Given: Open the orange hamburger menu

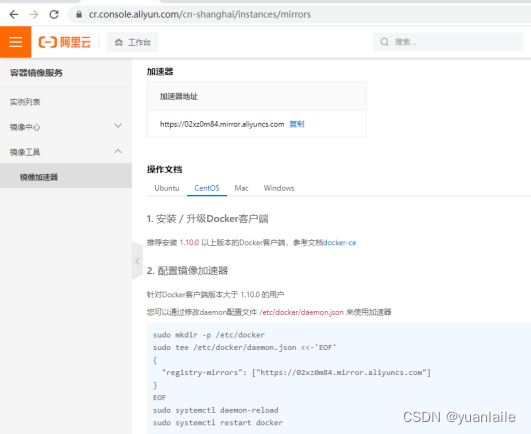Looking at the screenshot, I should tap(16, 42).
